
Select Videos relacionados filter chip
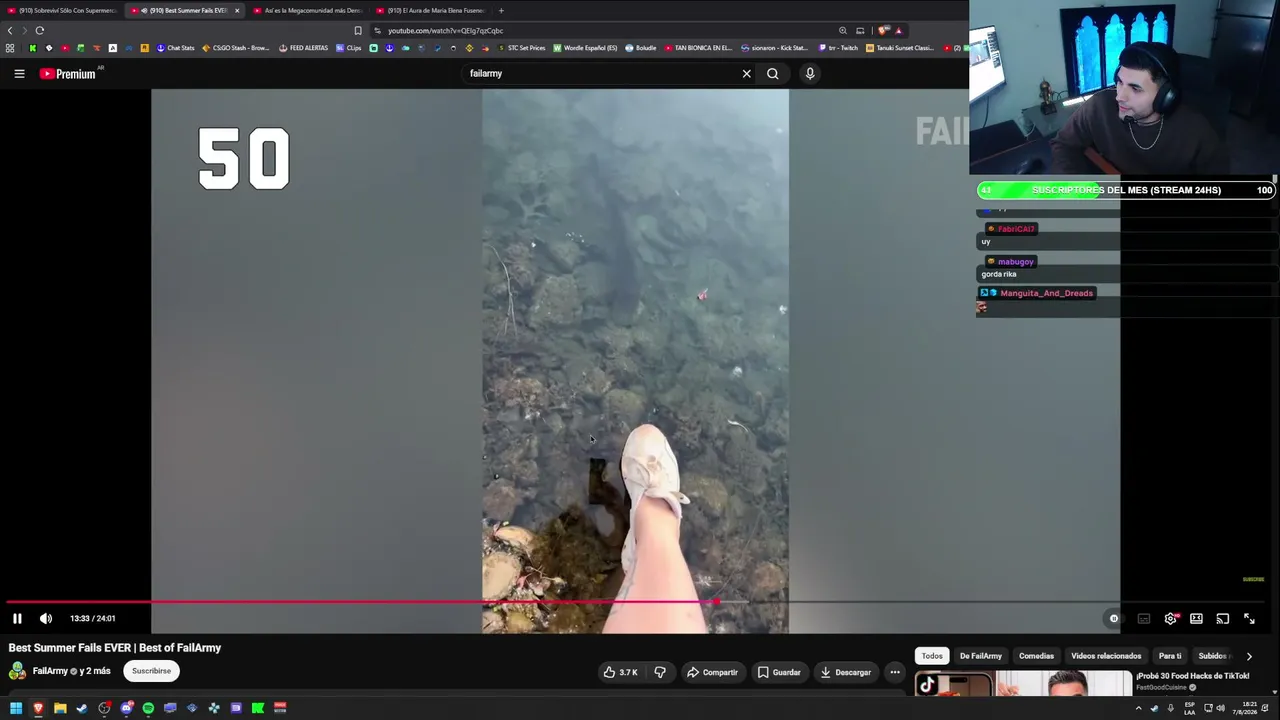1106,656
